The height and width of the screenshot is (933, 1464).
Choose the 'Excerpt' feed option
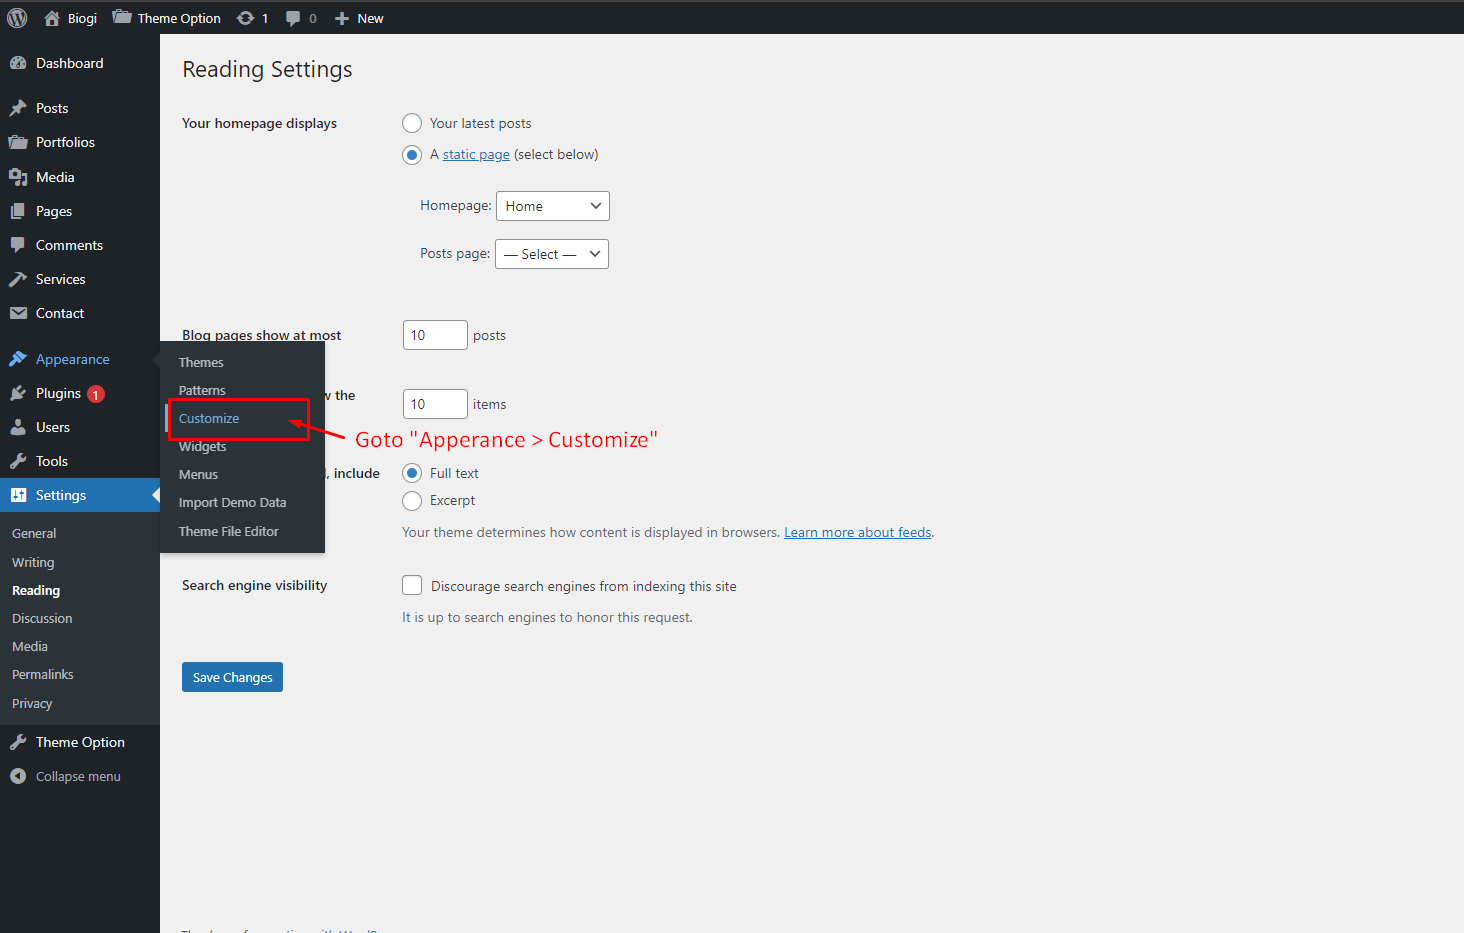[x=412, y=501]
